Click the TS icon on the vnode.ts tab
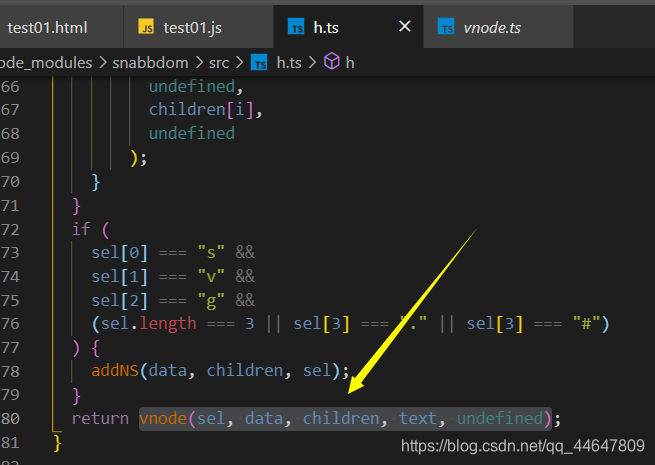Viewport: 655px width, 465px height. 446,28
